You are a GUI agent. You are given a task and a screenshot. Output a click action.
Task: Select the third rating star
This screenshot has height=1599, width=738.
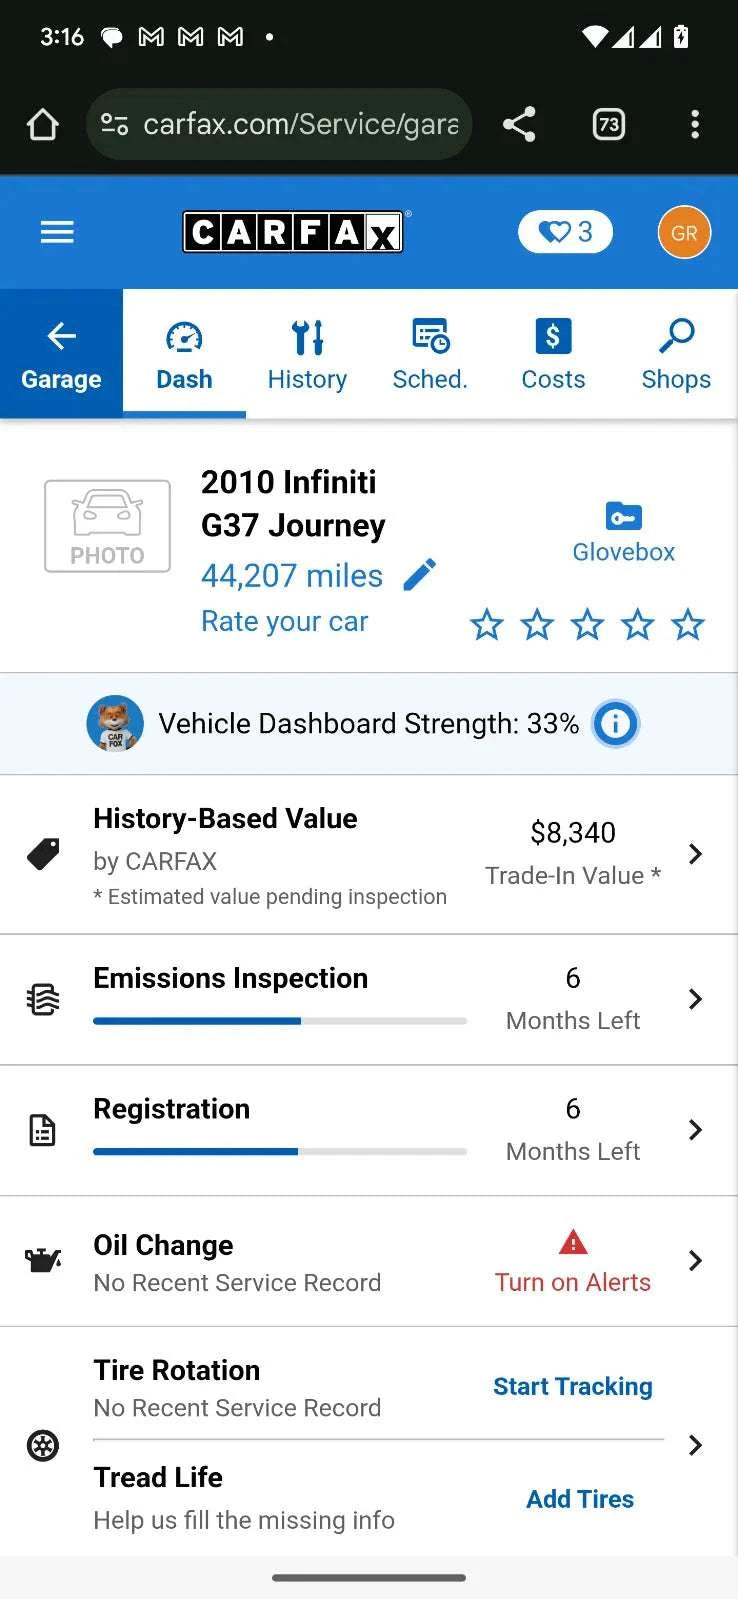click(587, 625)
